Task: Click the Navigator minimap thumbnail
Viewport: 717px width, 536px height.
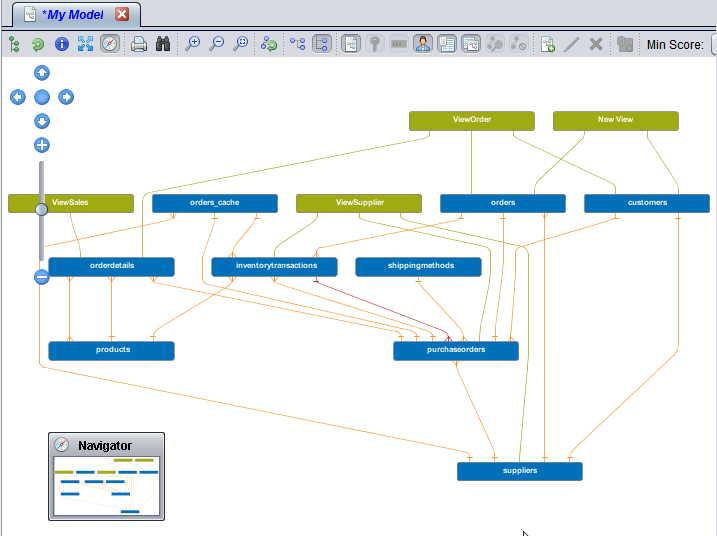Action: [106, 486]
